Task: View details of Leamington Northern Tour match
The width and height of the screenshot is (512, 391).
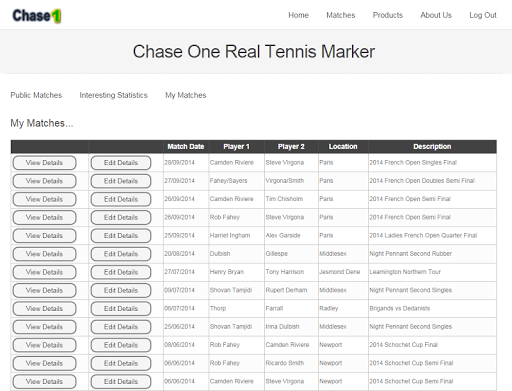Action: (x=44, y=272)
